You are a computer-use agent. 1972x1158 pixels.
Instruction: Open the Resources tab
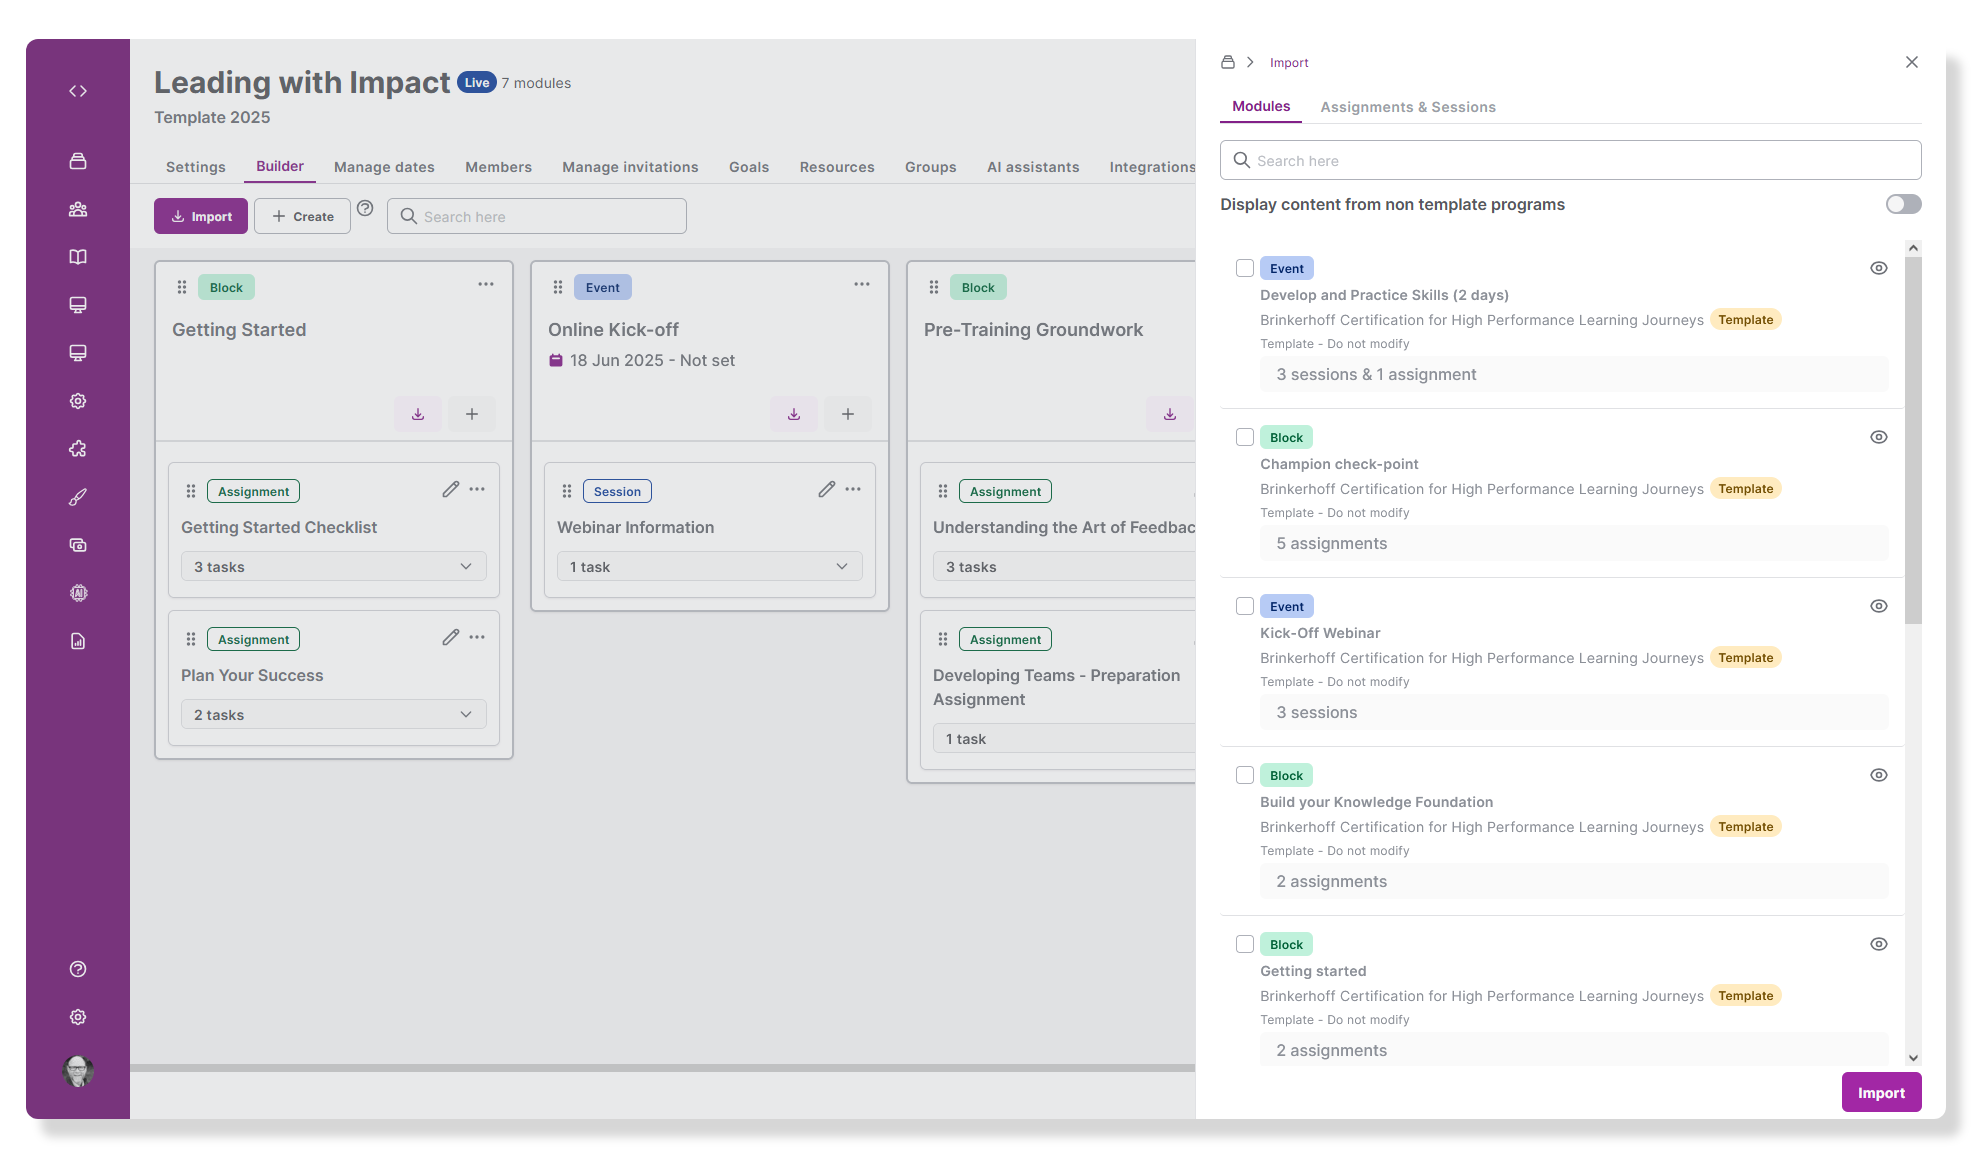(837, 167)
